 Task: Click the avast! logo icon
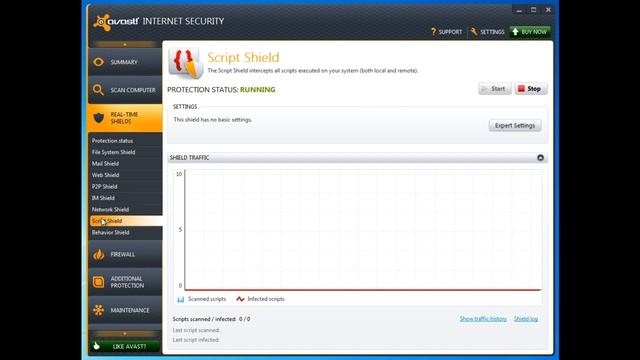click(x=102, y=22)
